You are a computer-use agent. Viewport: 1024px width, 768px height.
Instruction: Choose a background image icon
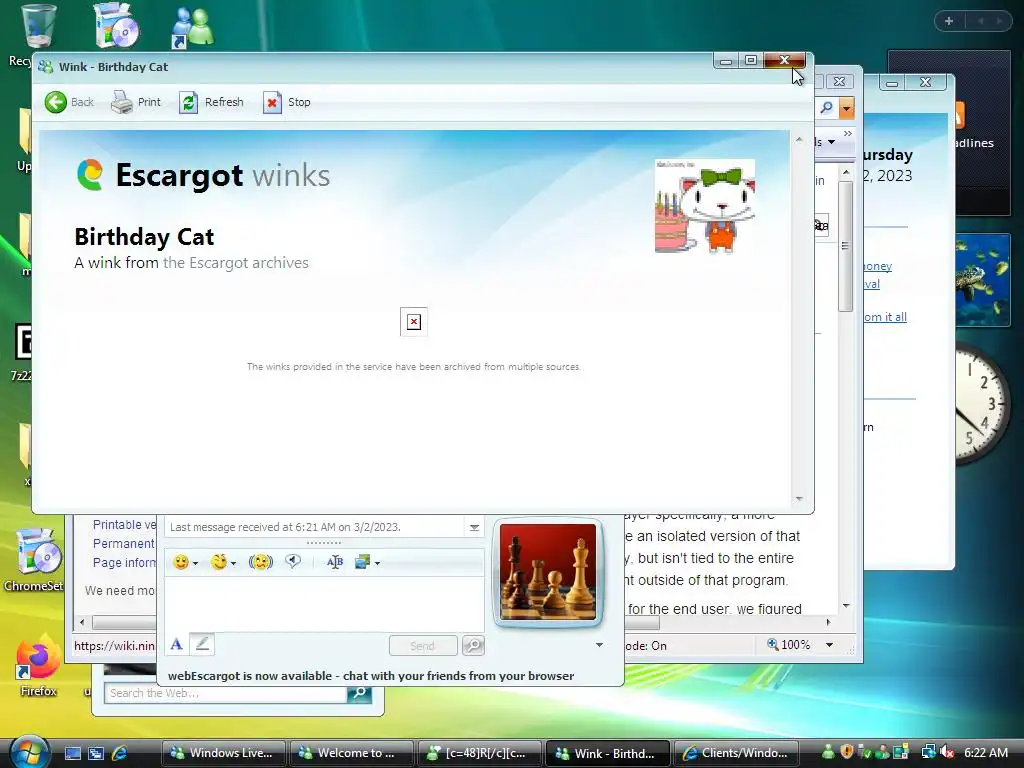coord(362,562)
